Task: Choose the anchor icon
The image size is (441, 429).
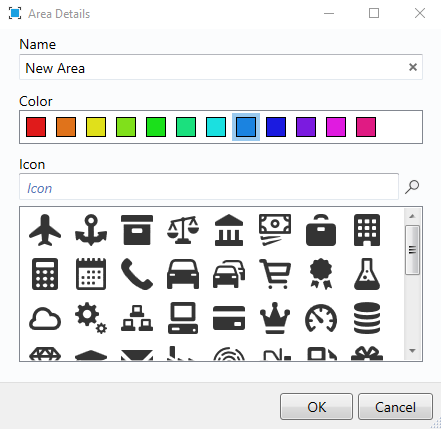Action: (x=91, y=230)
